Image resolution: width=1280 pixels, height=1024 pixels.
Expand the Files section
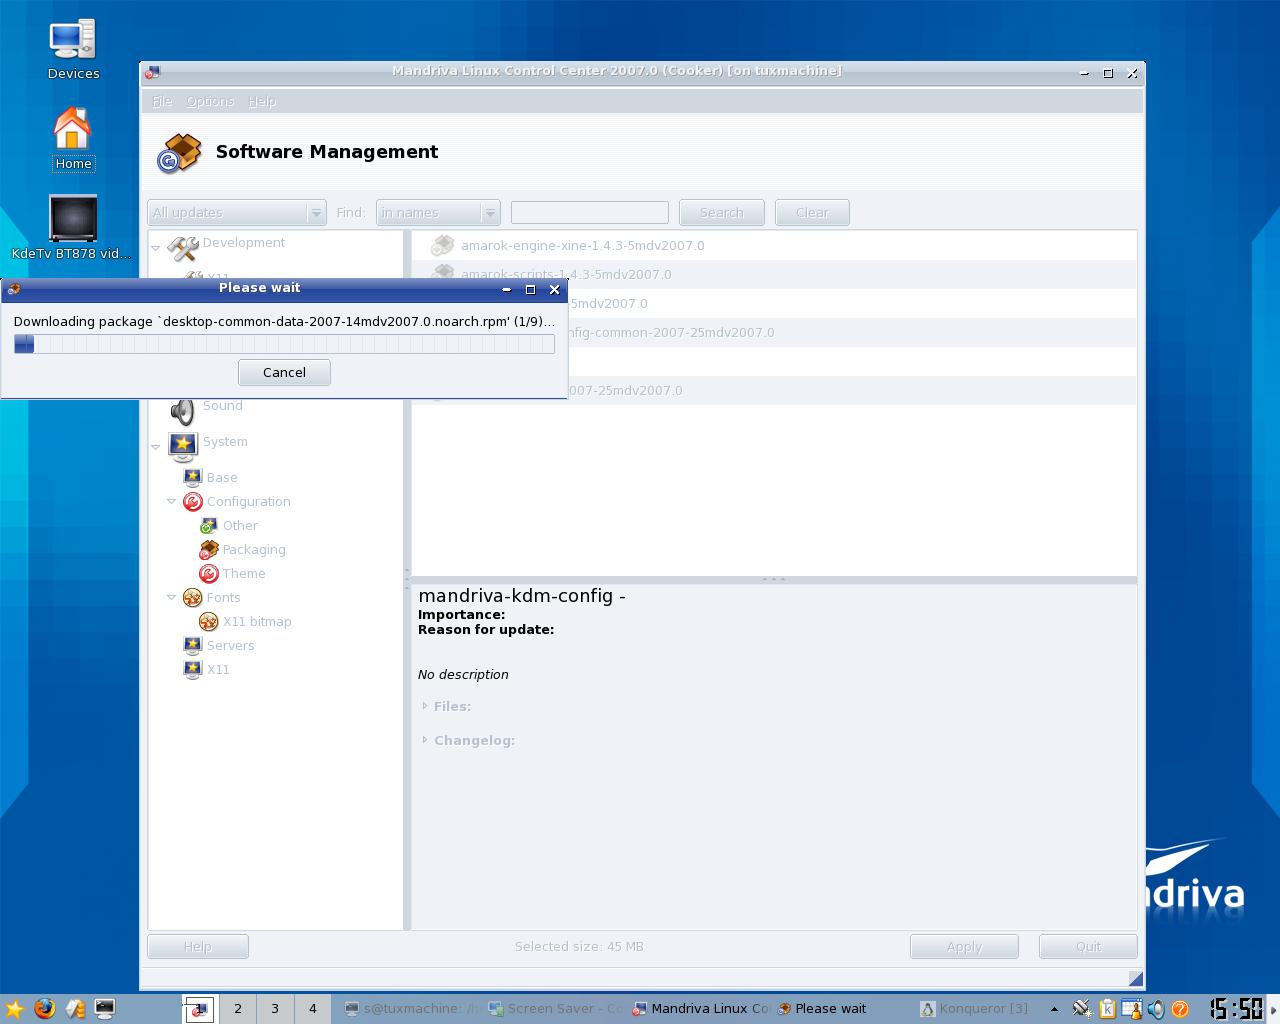pos(425,706)
